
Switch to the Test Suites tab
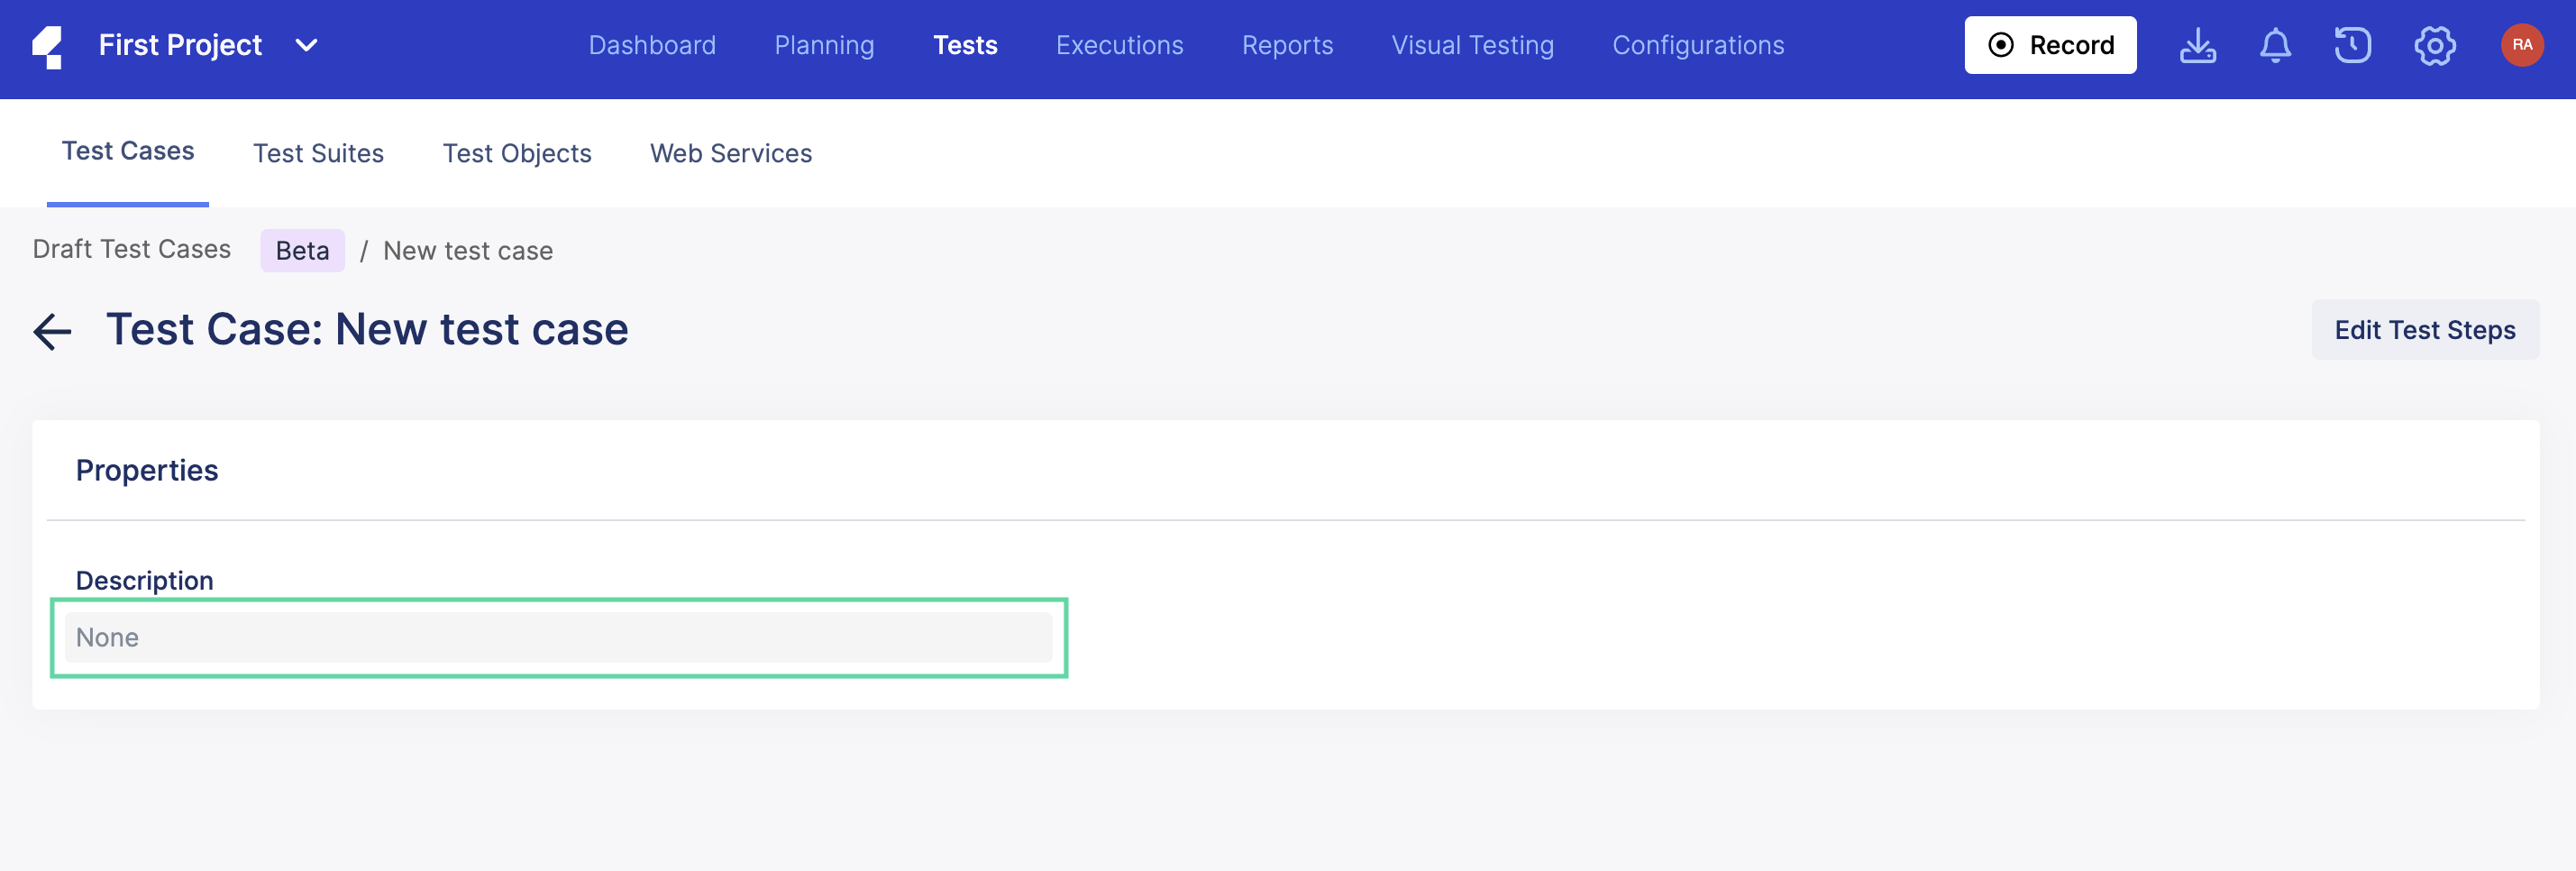pos(318,153)
